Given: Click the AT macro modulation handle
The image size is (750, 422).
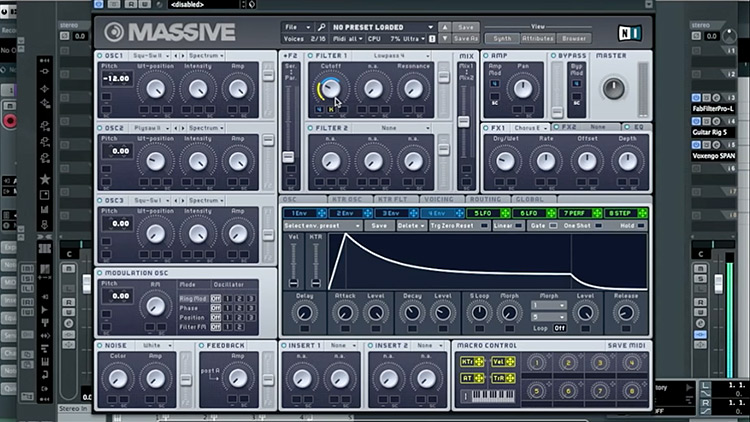Looking at the screenshot, I should (479, 378).
